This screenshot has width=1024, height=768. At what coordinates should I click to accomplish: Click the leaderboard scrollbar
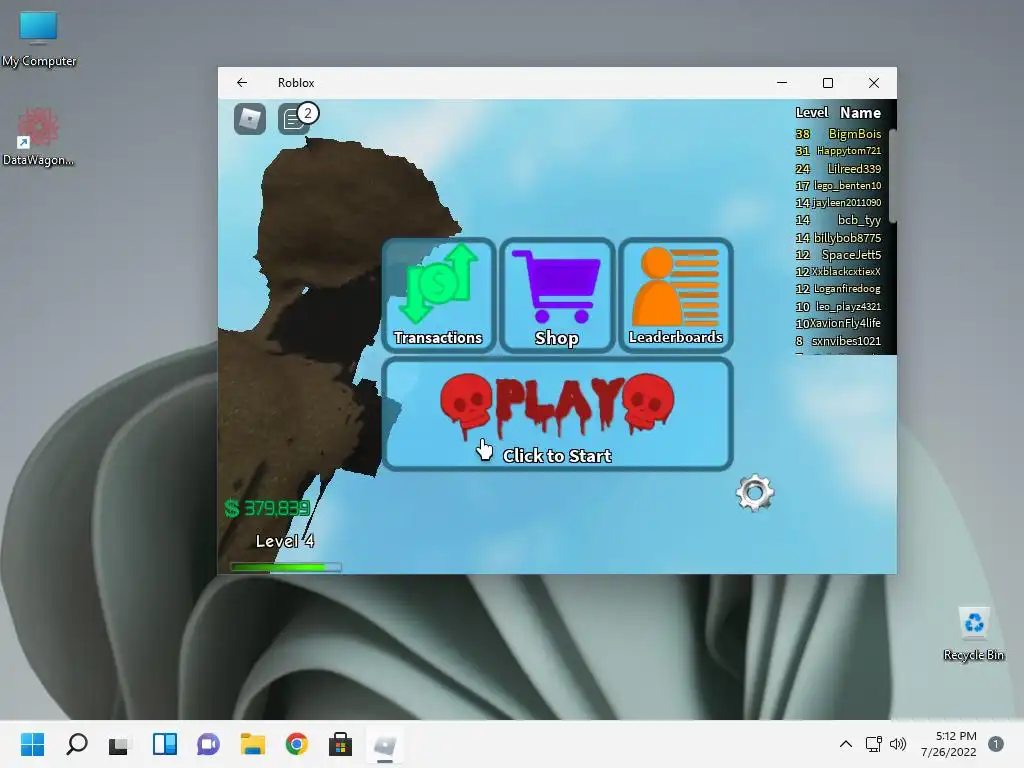click(892, 176)
